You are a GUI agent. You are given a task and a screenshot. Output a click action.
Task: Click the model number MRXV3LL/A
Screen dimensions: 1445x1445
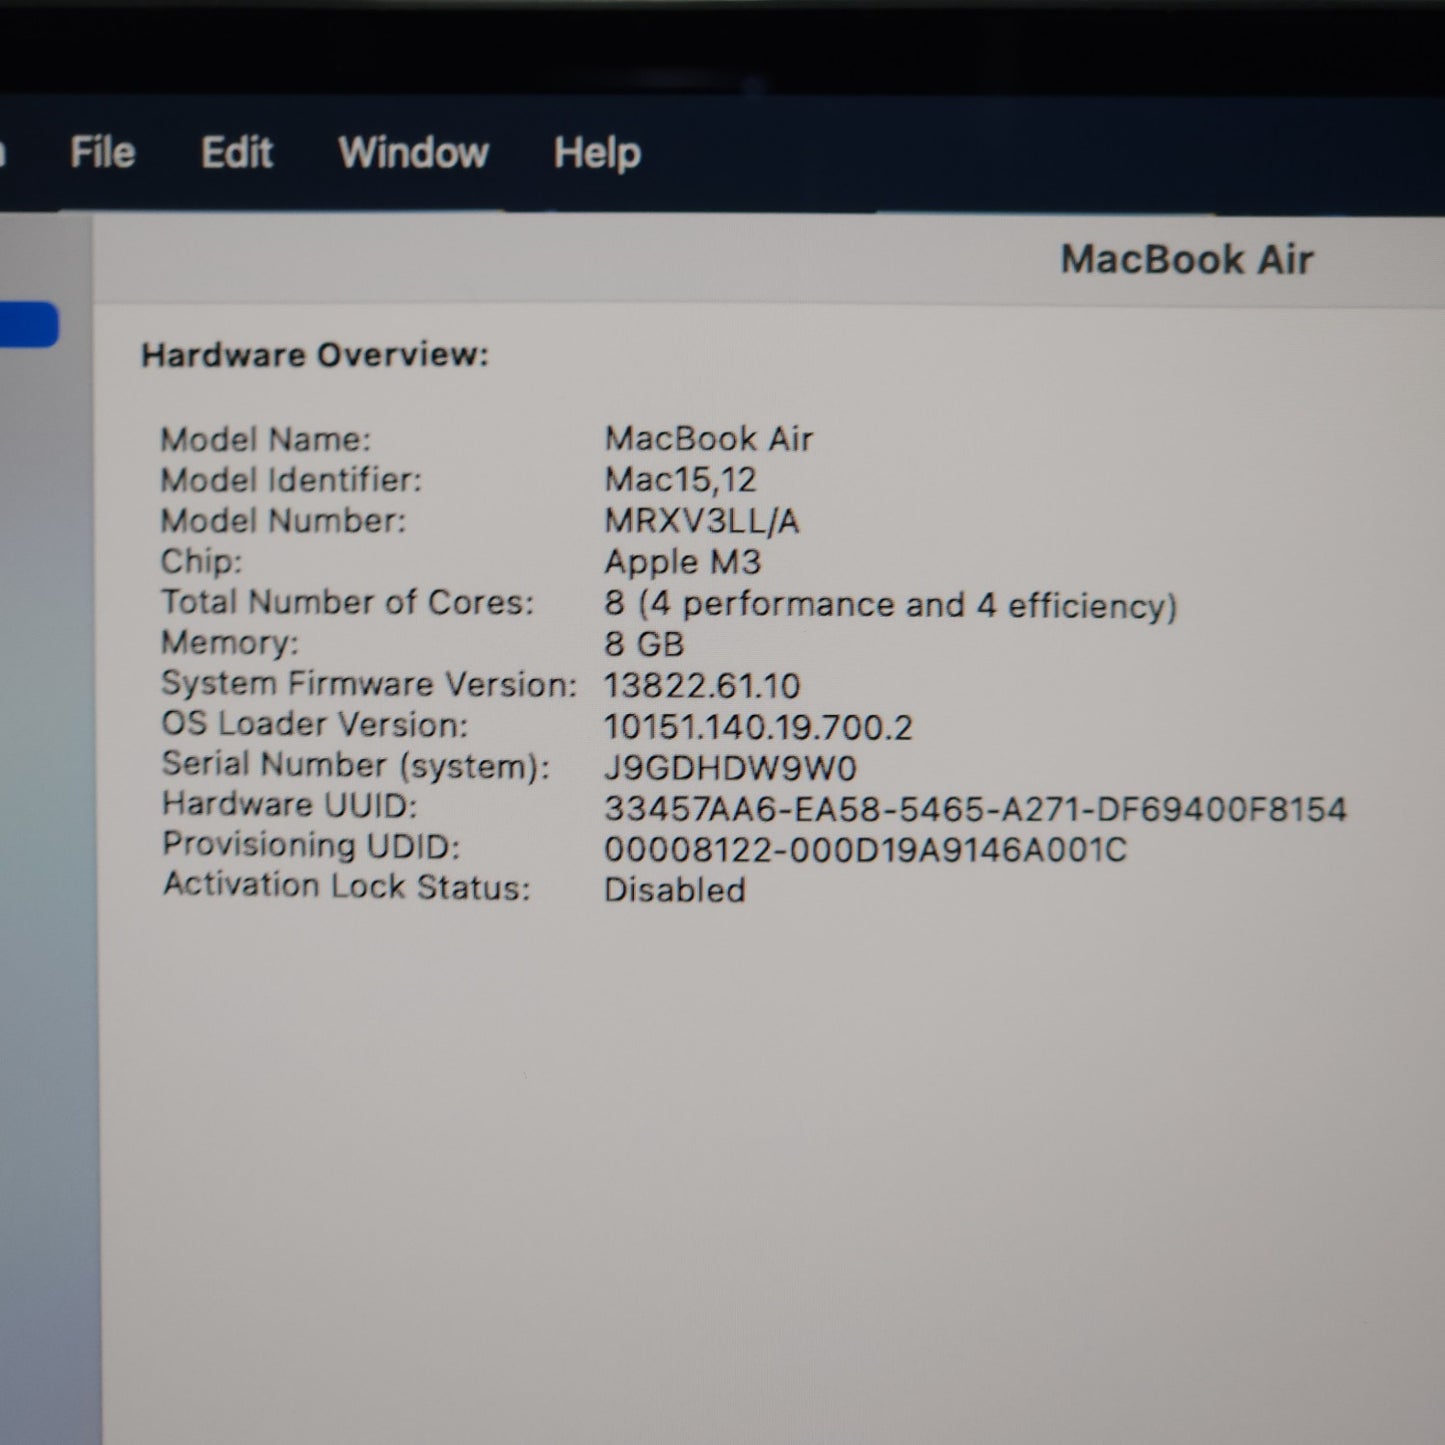pos(702,521)
